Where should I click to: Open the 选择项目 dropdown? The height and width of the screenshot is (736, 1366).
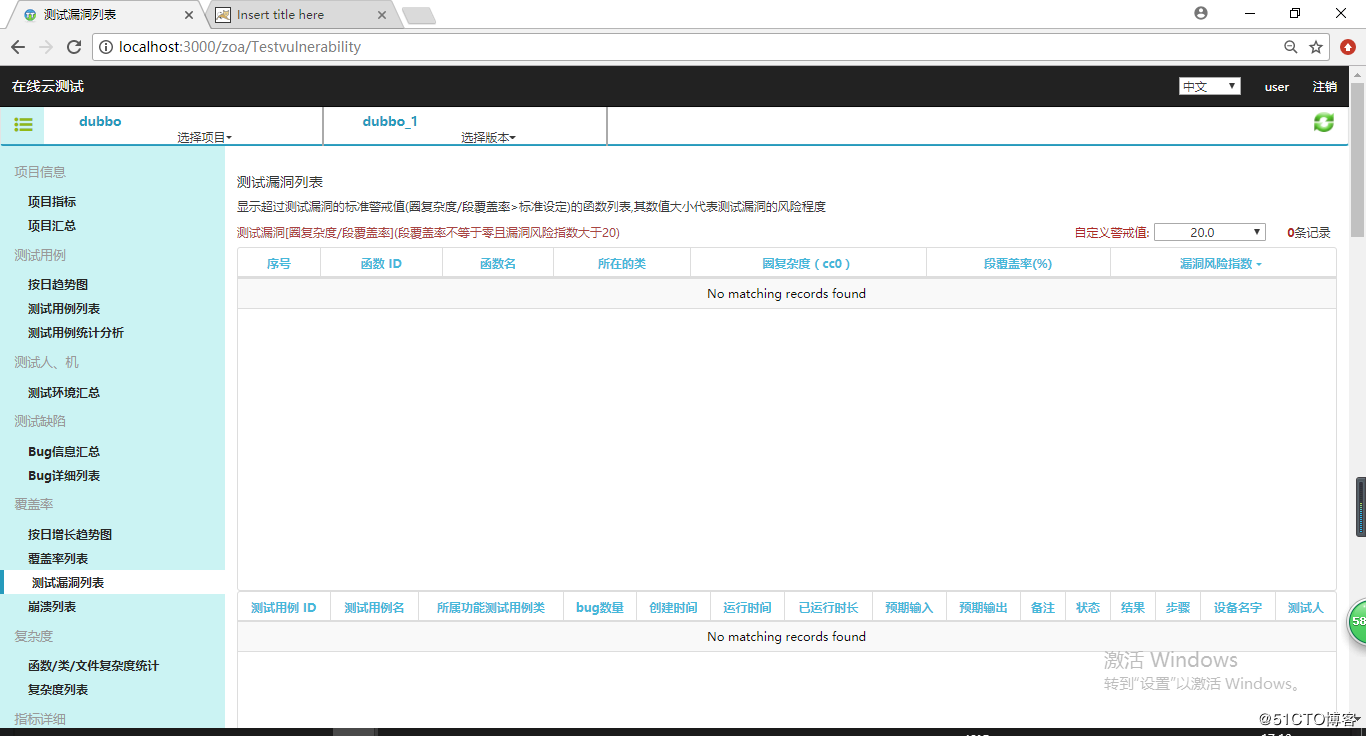click(x=205, y=138)
